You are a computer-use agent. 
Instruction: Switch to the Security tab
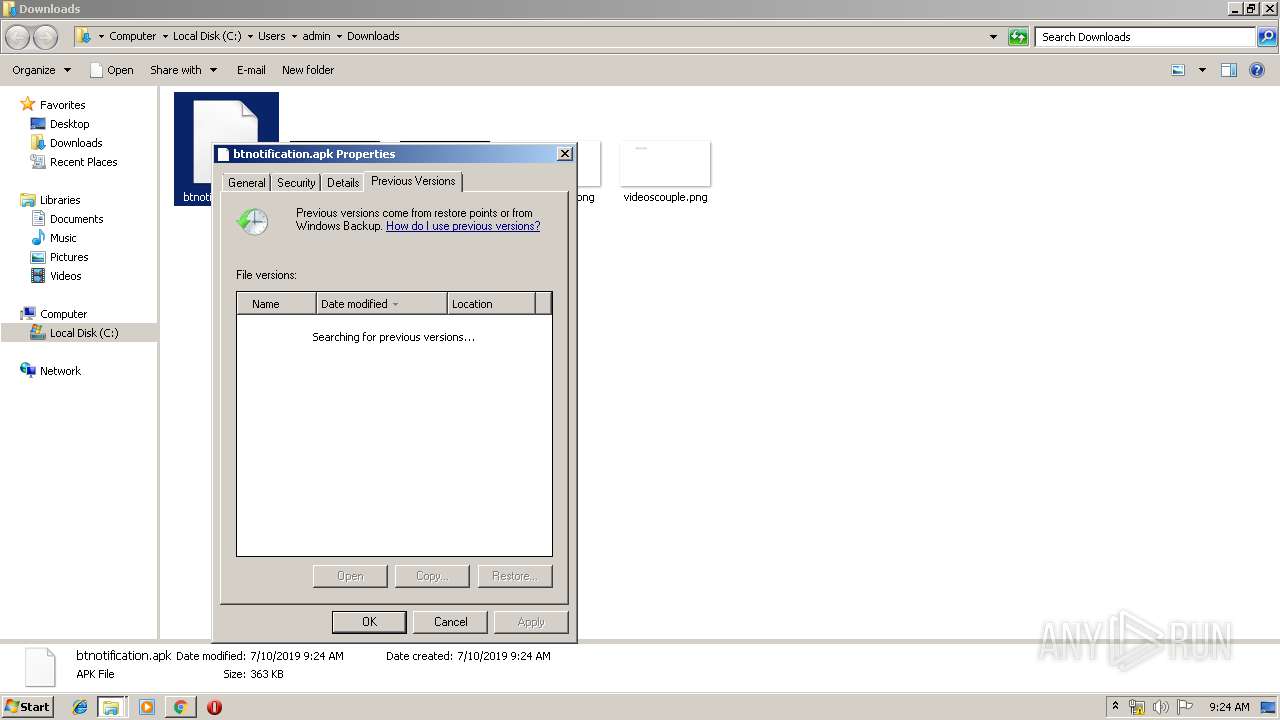point(296,182)
